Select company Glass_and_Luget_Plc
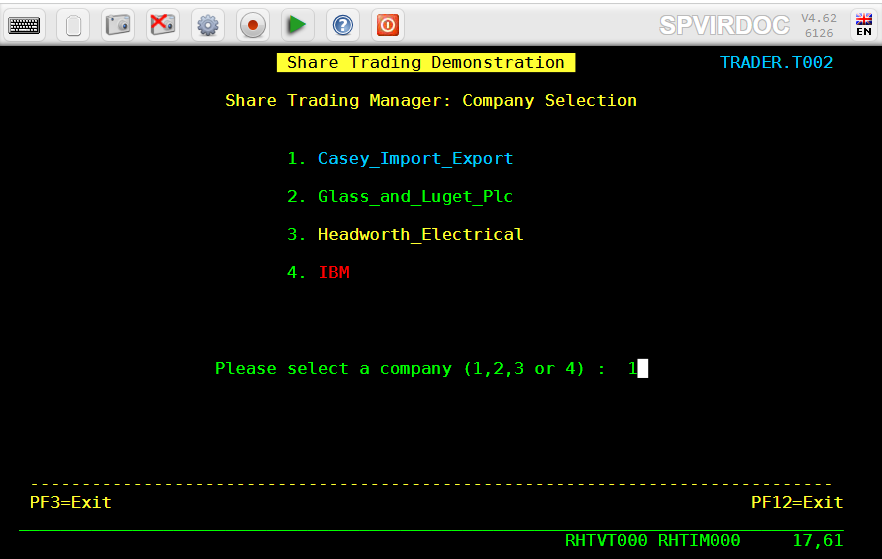The width and height of the screenshot is (882, 559). [415, 197]
